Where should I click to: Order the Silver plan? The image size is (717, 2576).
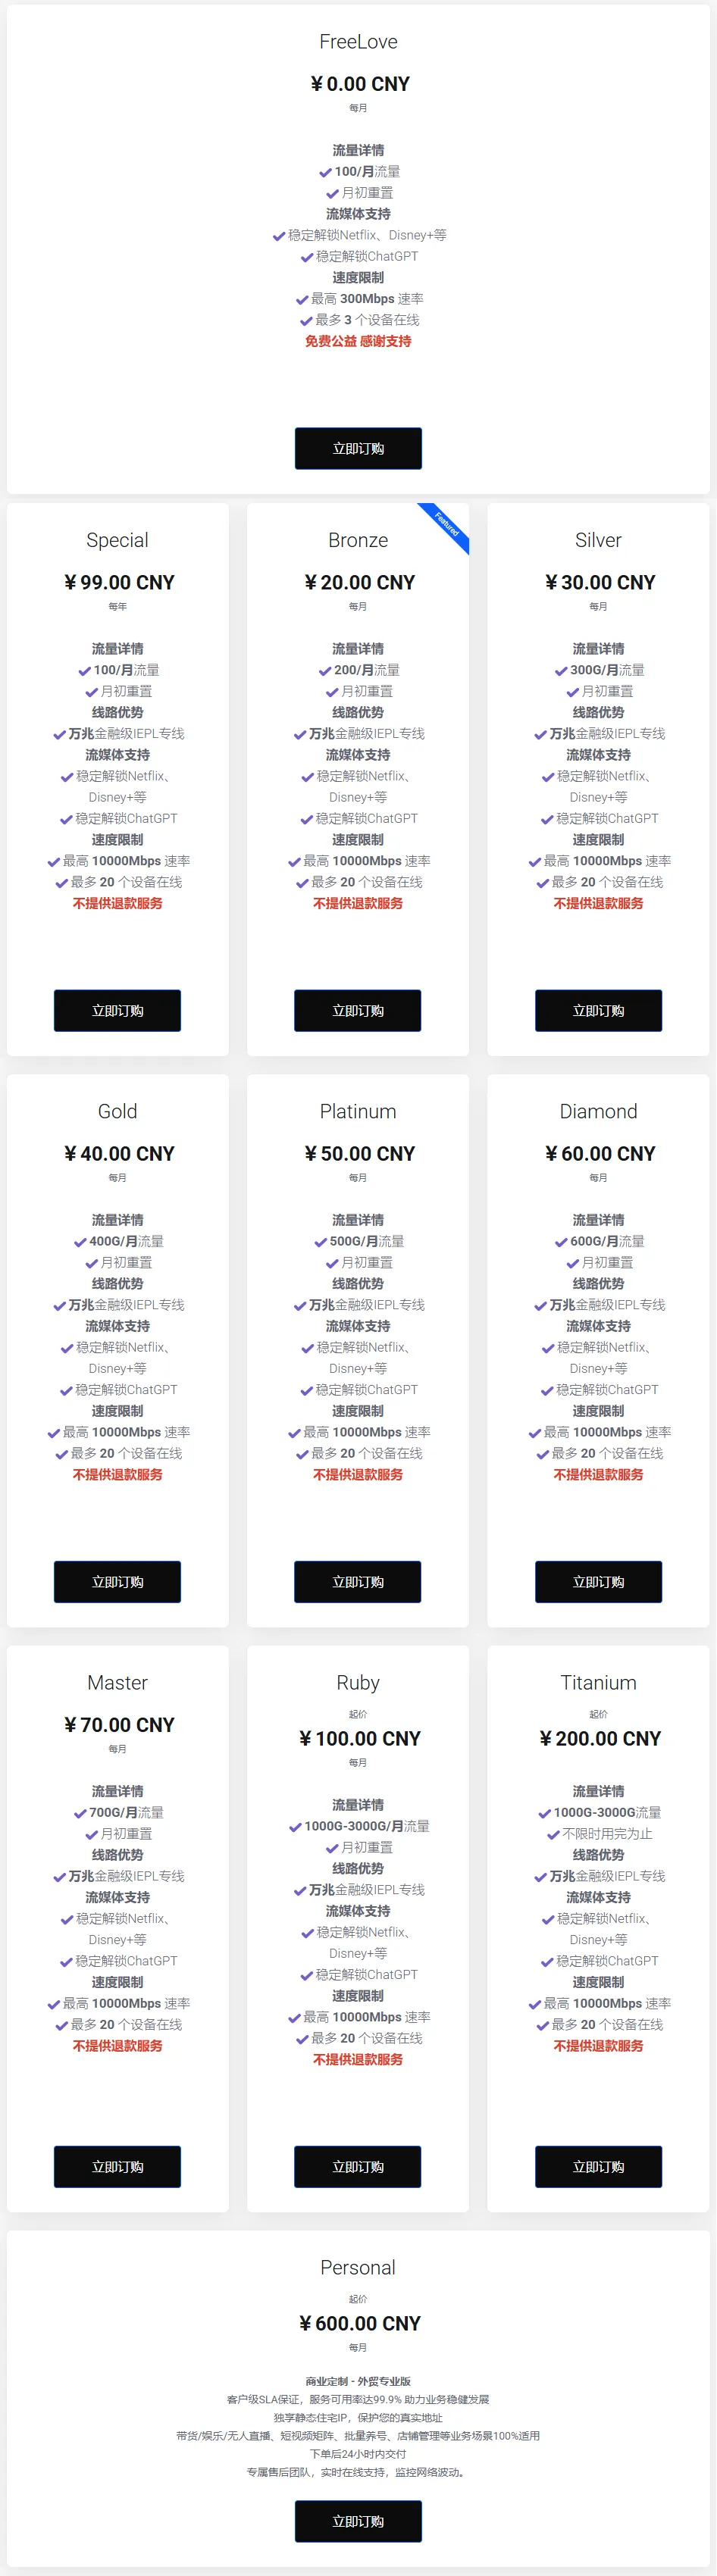(x=598, y=1010)
